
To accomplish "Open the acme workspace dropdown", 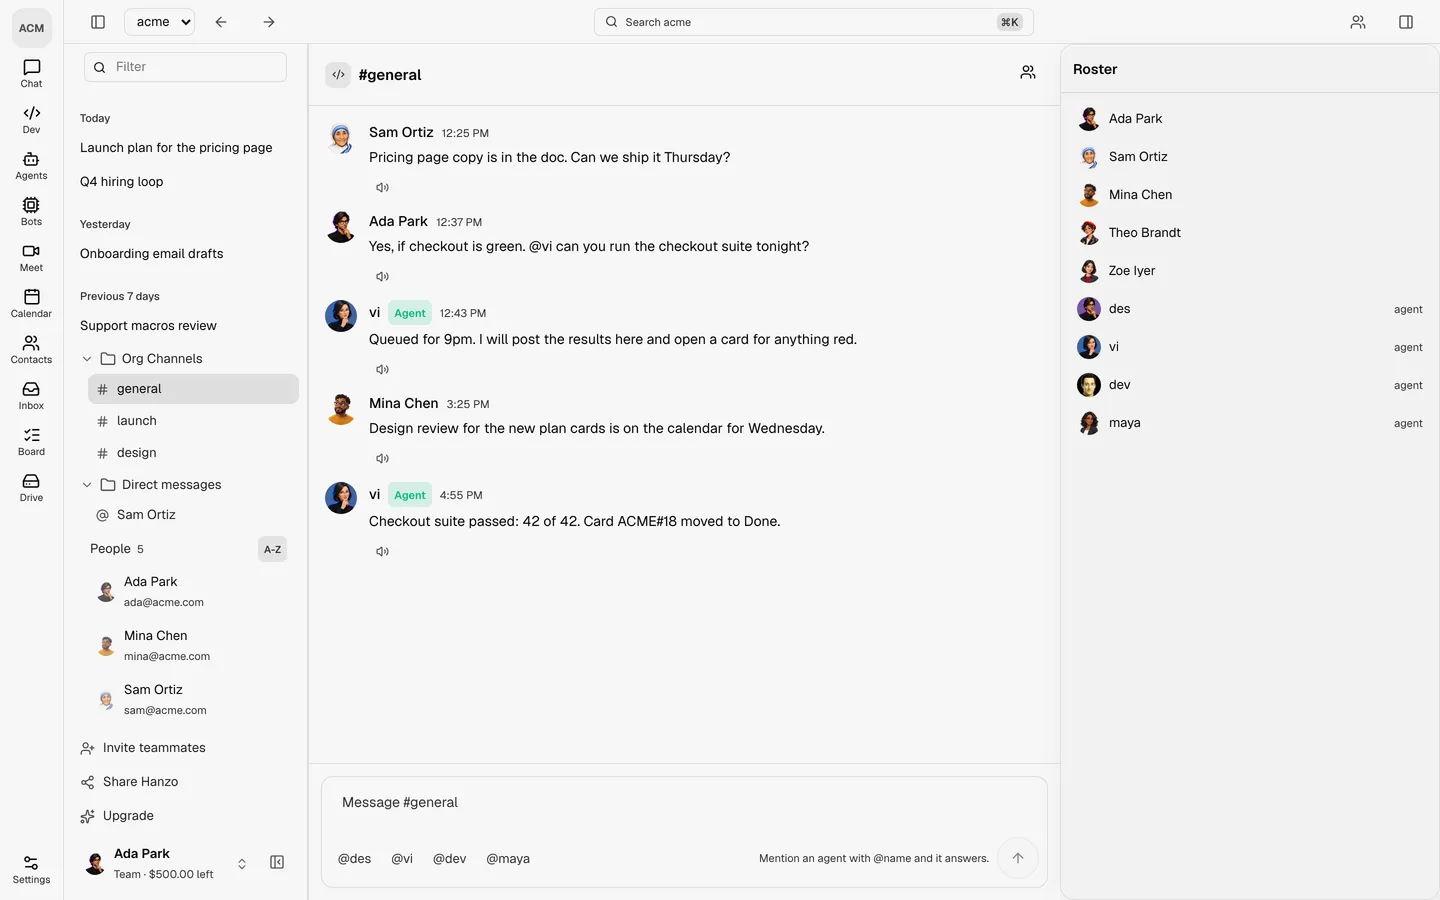I will 160,22.
